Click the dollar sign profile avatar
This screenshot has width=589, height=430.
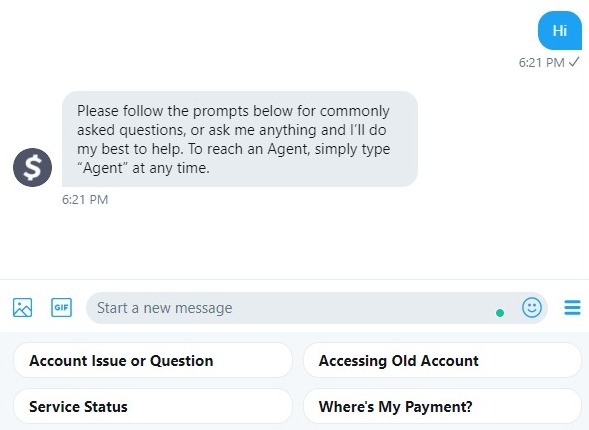33,167
